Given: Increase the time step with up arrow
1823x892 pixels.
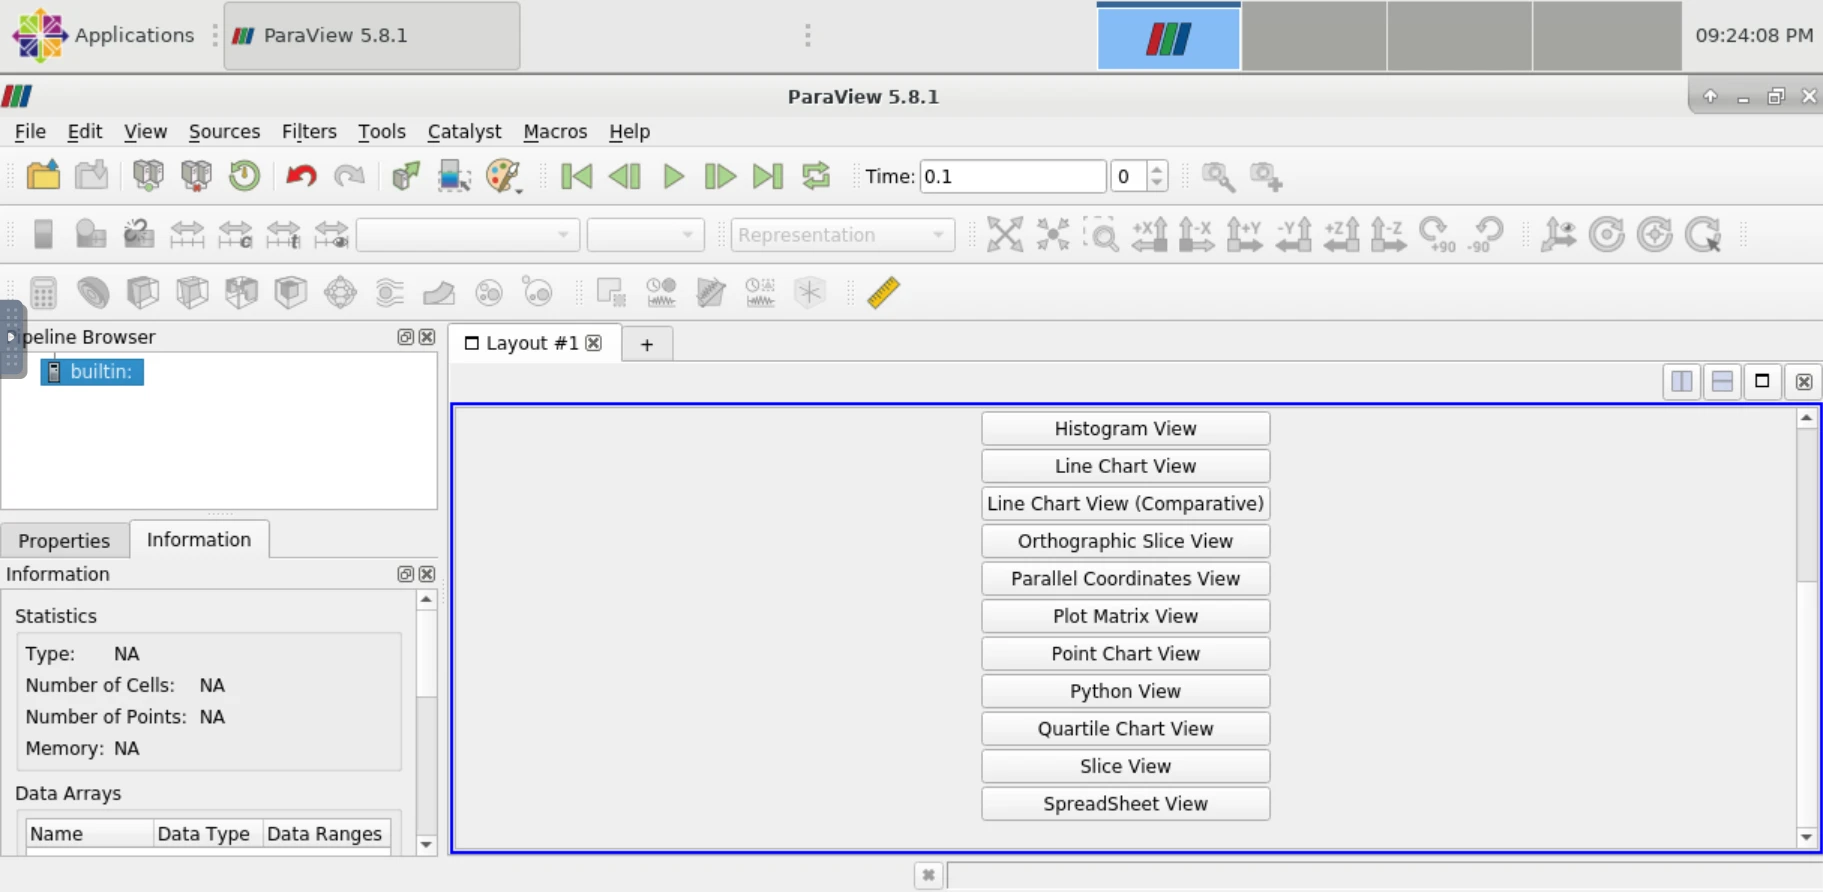Looking at the screenshot, I should [1157, 169].
